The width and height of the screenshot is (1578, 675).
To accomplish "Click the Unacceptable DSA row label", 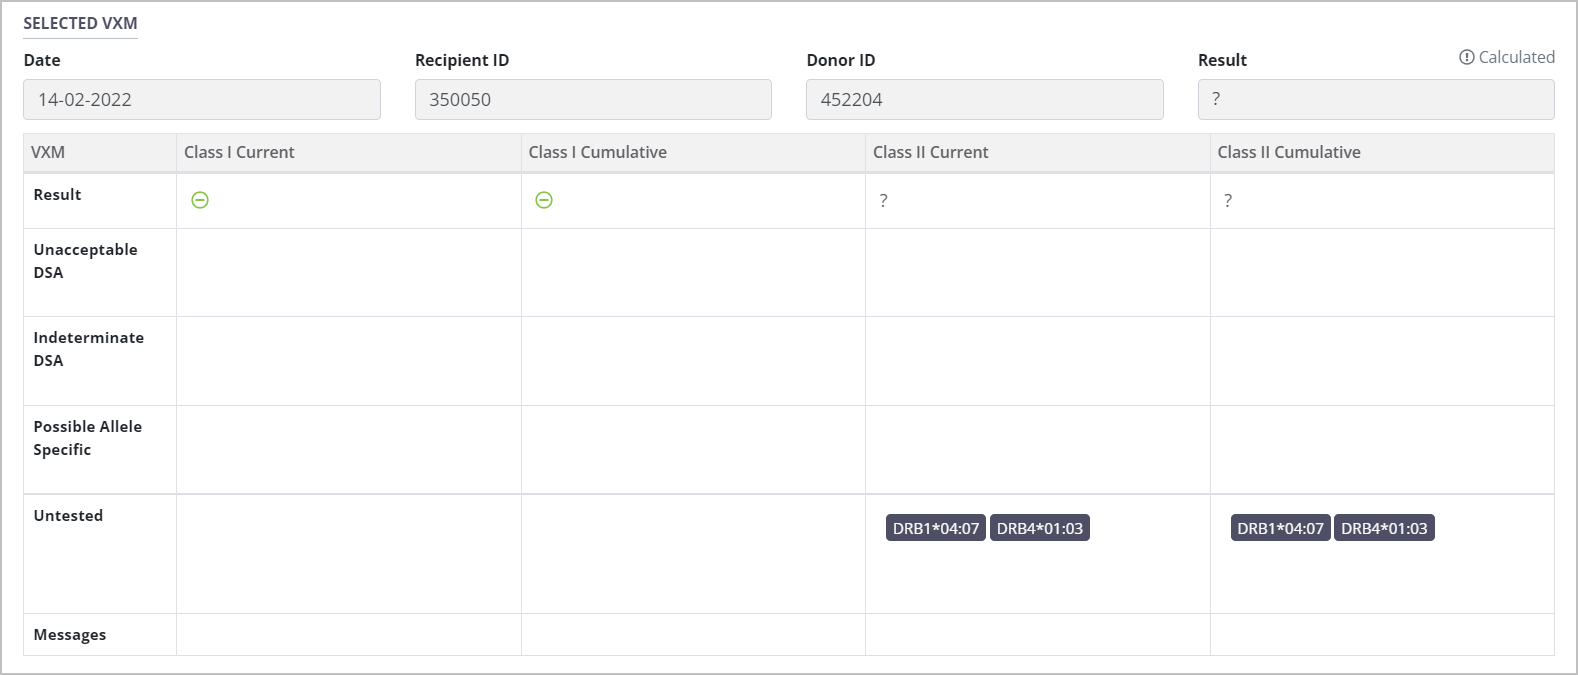I will [85, 261].
